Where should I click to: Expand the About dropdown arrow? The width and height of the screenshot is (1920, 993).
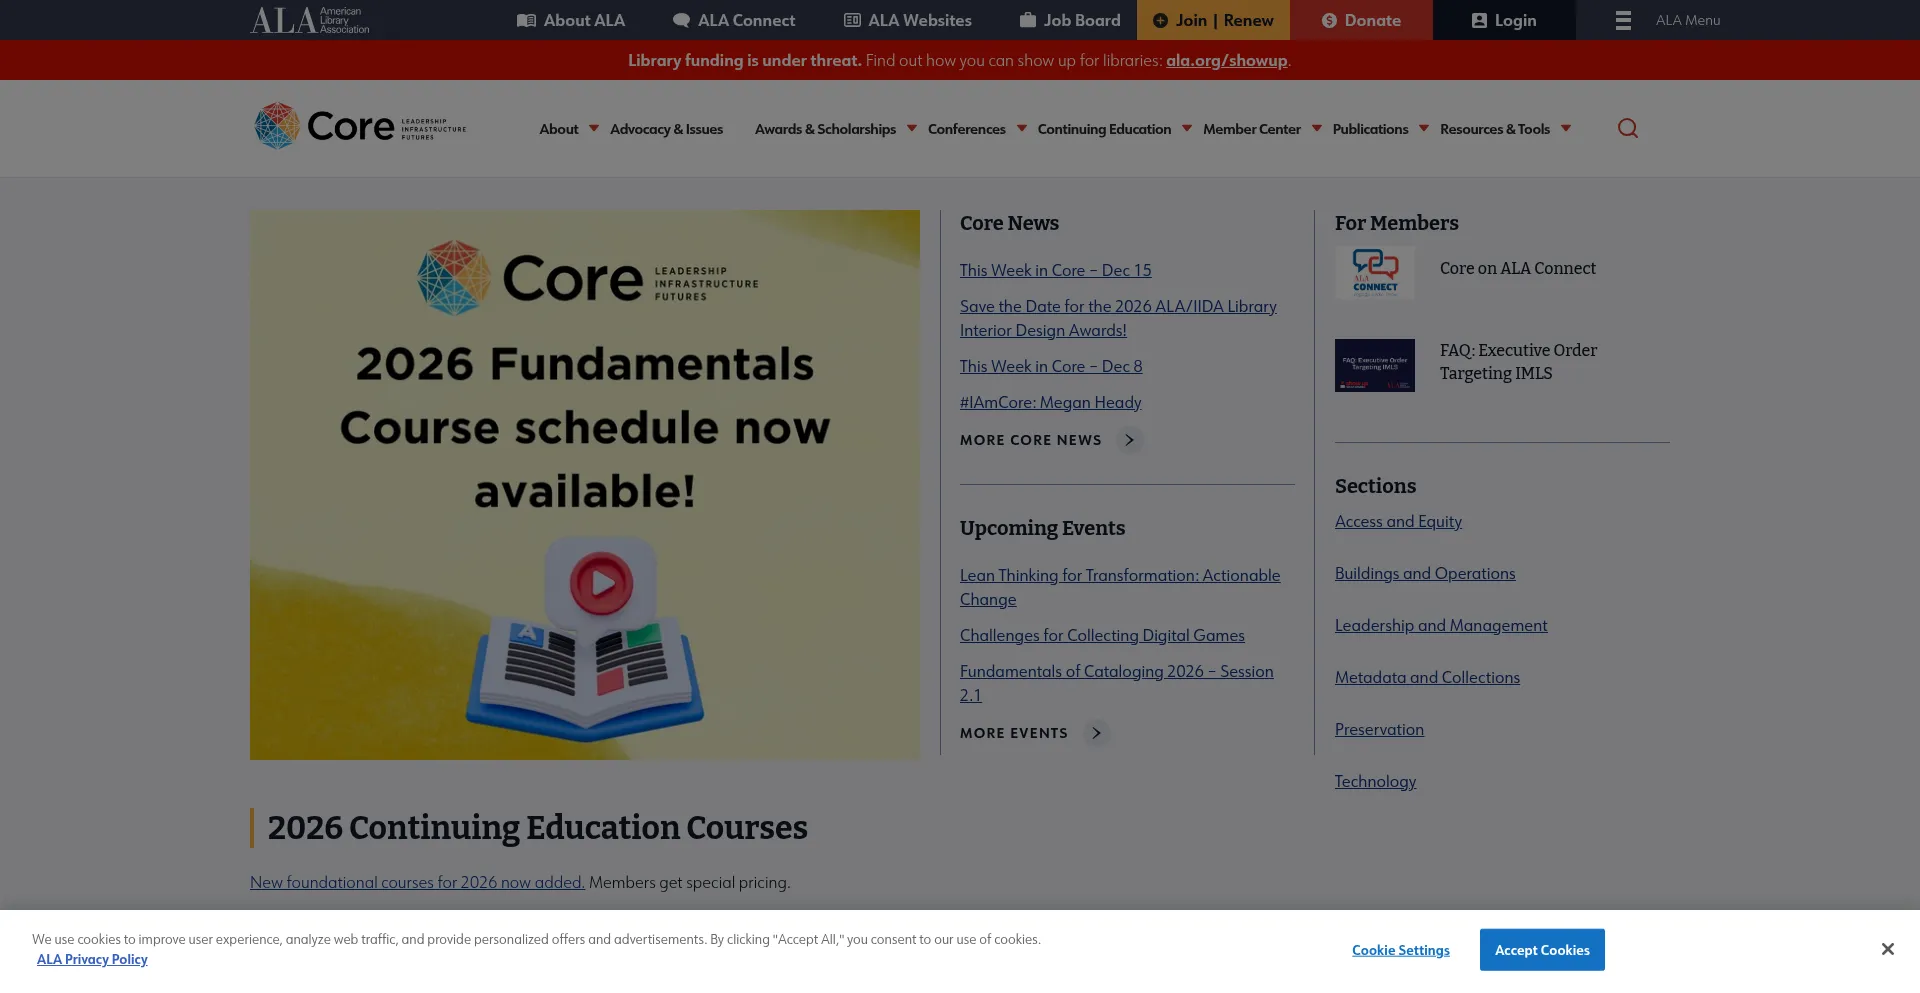tap(594, 129)
